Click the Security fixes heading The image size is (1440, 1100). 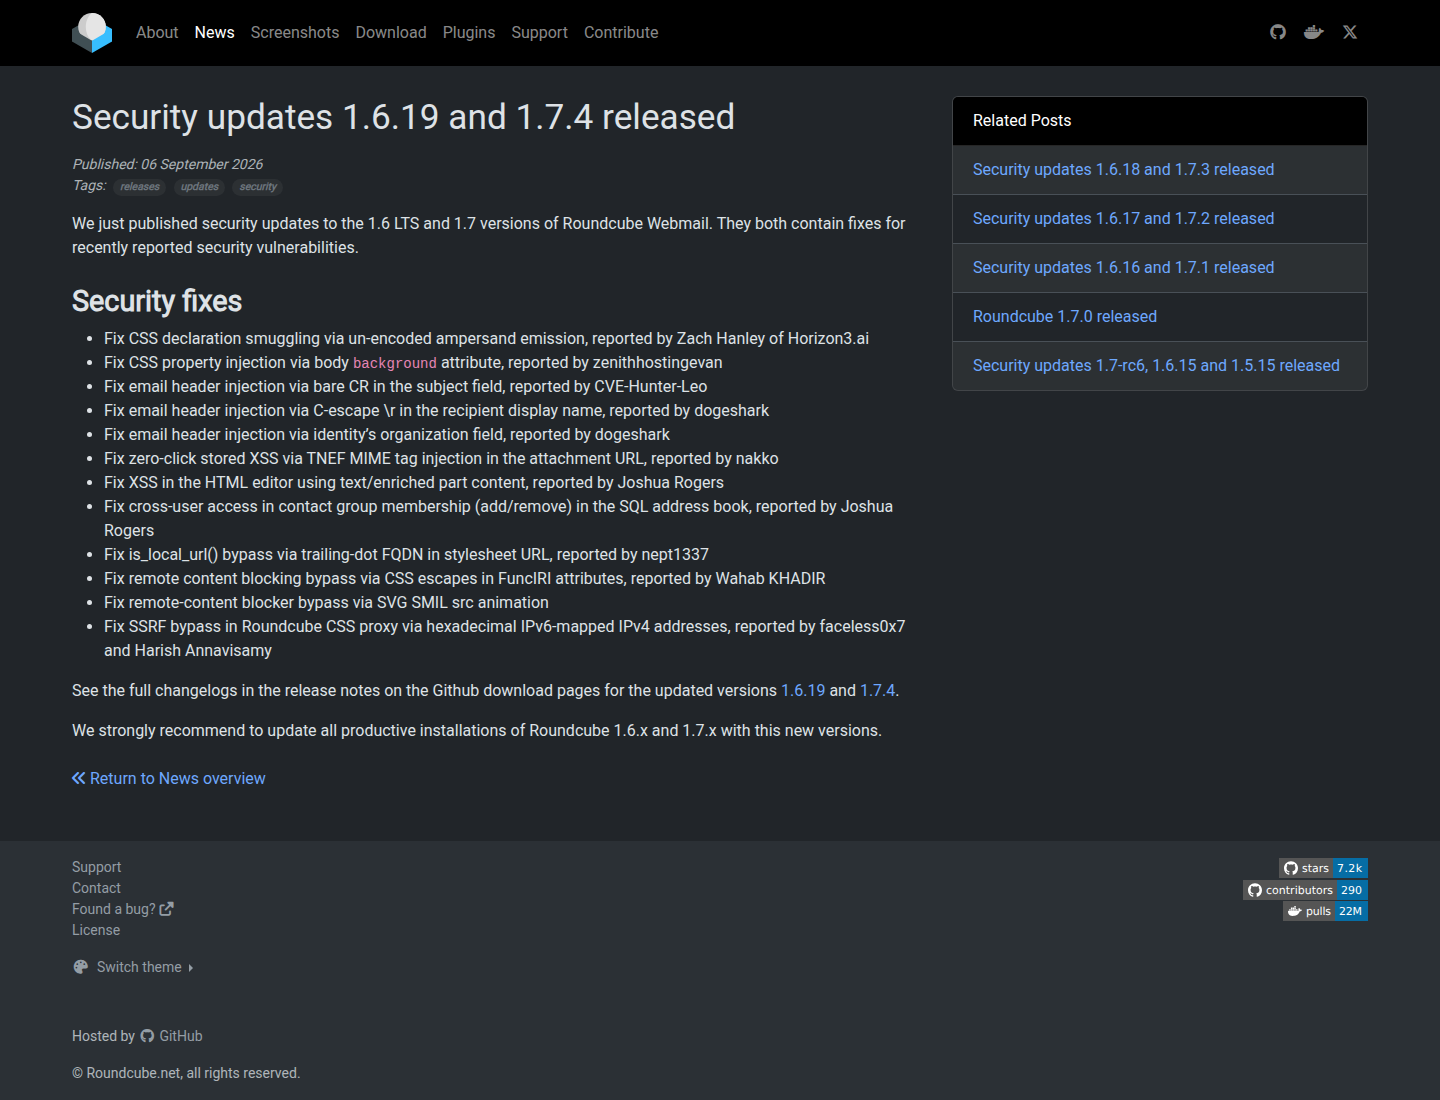157,301
